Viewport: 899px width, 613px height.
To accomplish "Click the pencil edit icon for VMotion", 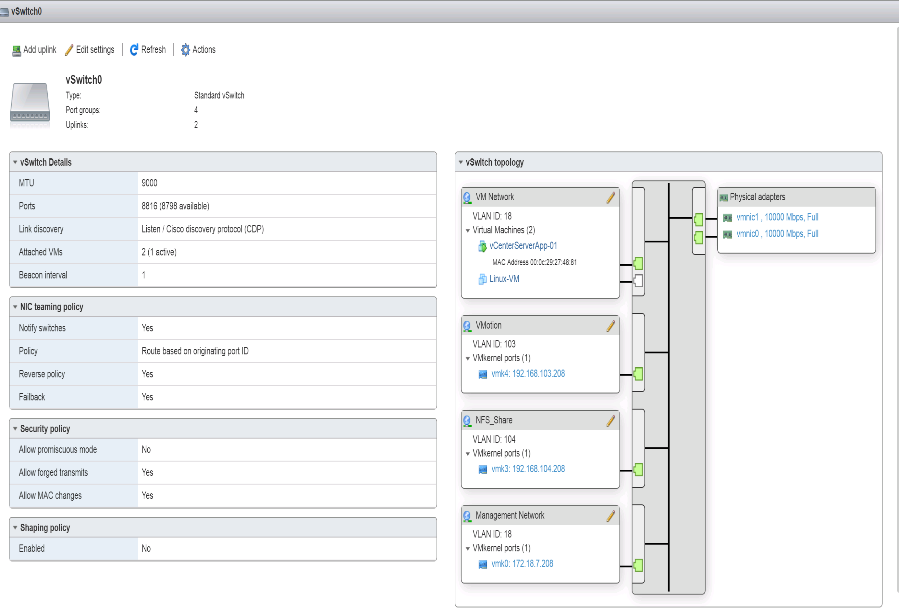I will click(610, 326).
